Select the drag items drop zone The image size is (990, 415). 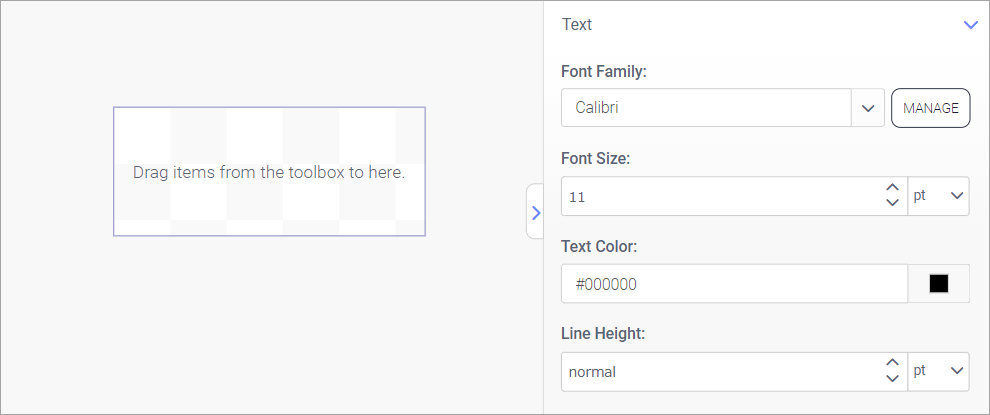(x=269, y=172)
